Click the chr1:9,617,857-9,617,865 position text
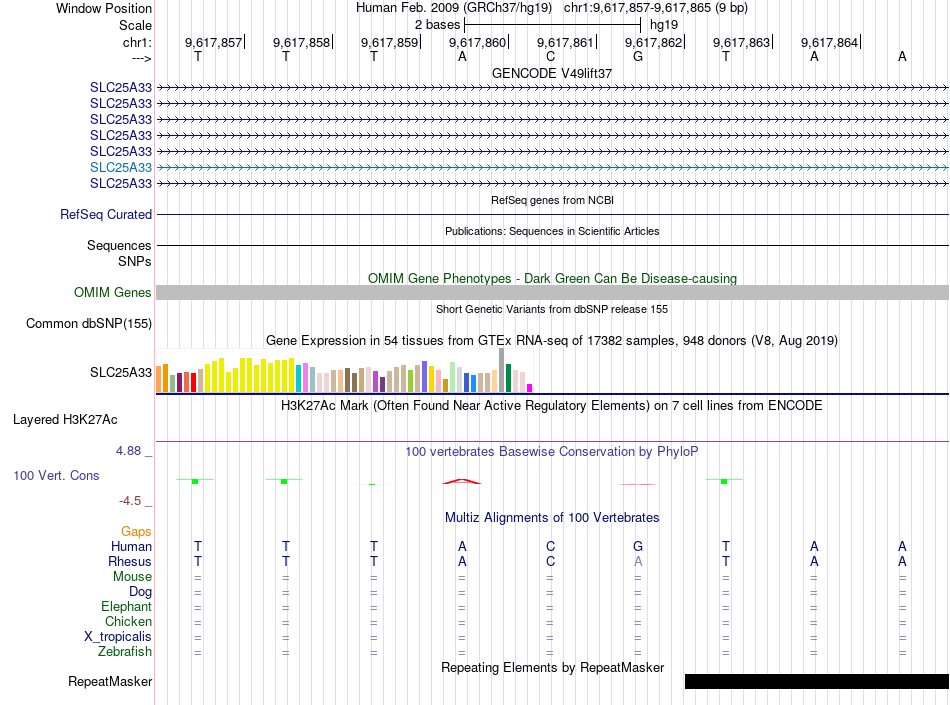The height and width of the screenshot is (705, 950). click(x=656, y=8)
